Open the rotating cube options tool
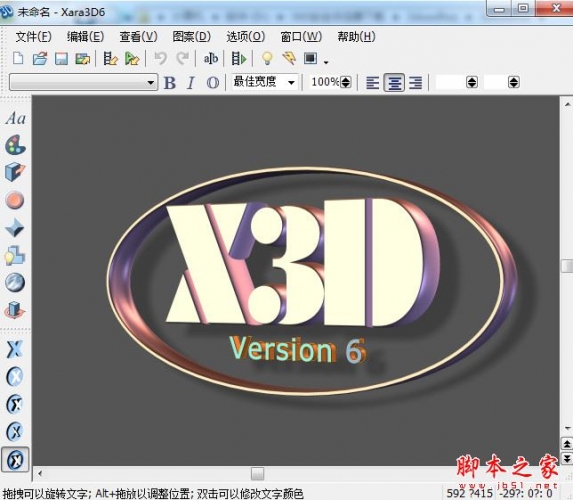This screenshot has width=573, height=500. [x=15, y=310]
